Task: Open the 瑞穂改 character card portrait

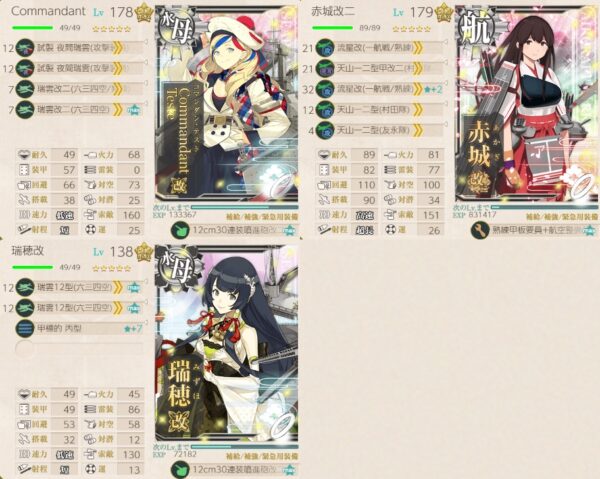Action: tap(227, 343)
